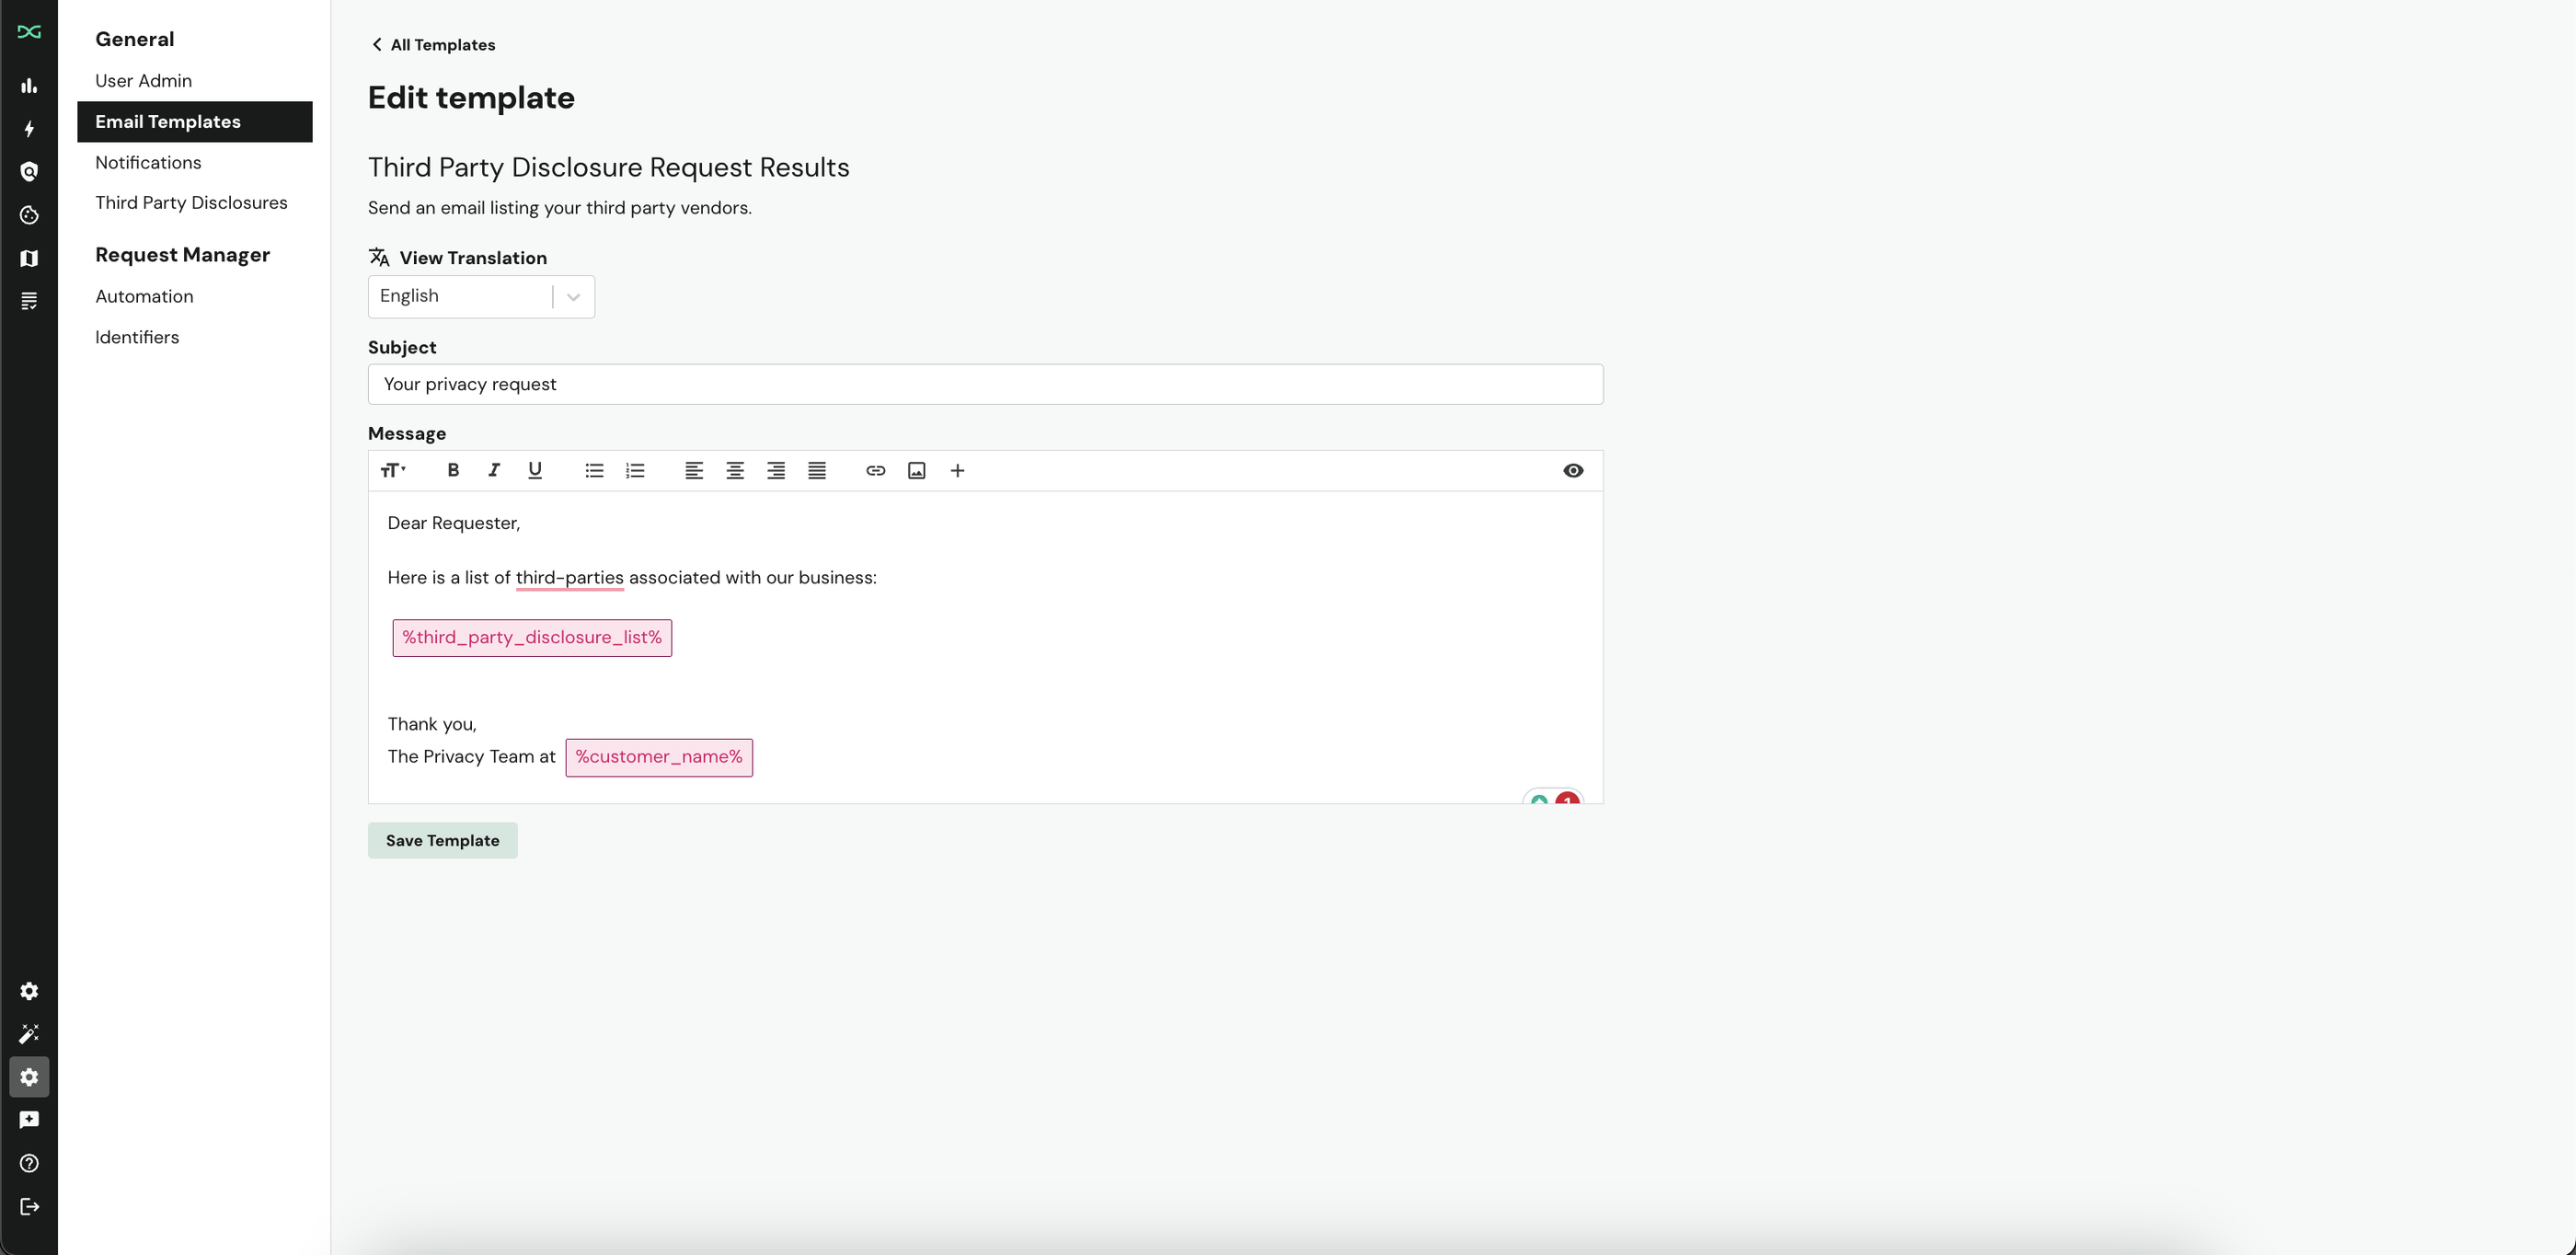Open the lightning bolt sidebar icon
The width and height of the screenshot is (2576, 1255).
pos(29,129)
